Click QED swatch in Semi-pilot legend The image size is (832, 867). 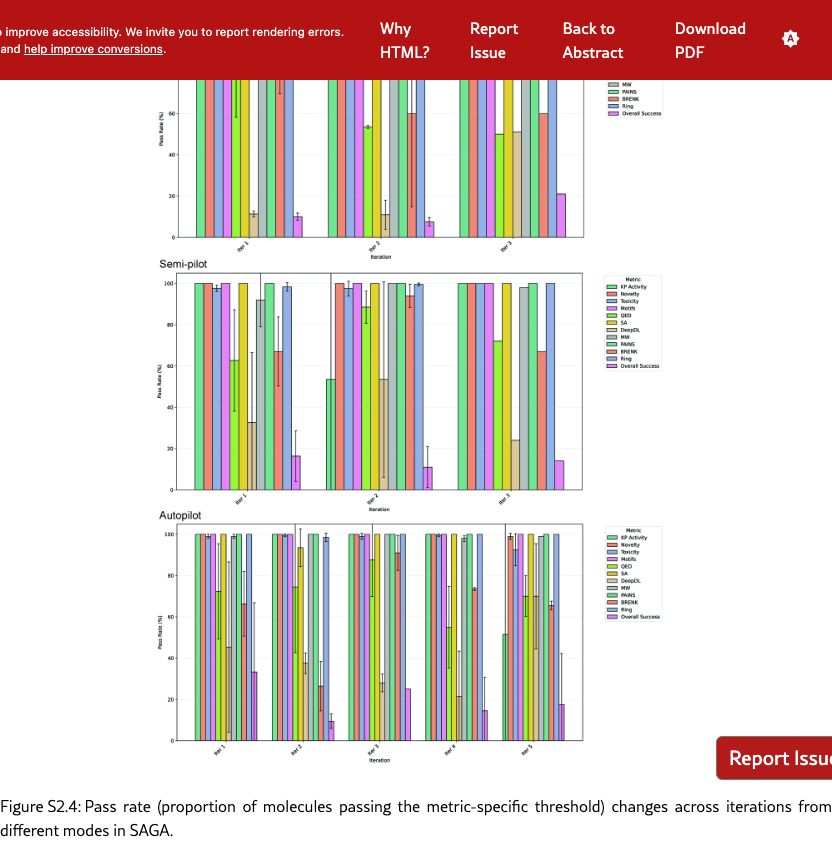click(x=613, y=316)
